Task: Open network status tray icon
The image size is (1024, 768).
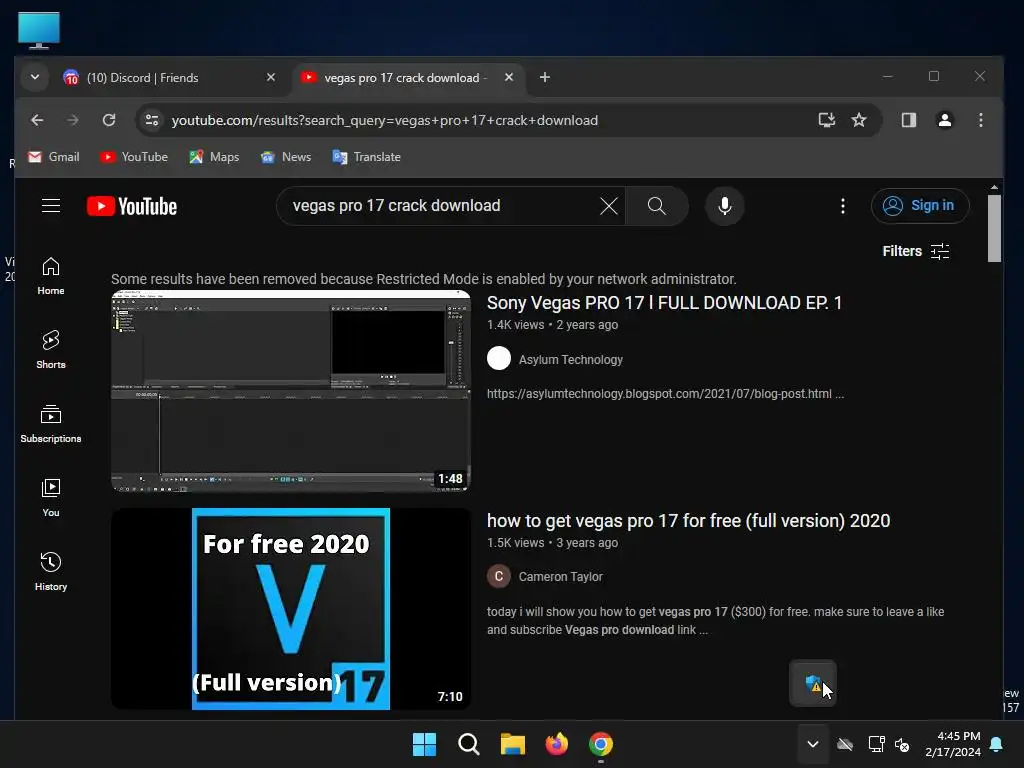Action: tap(876, 744)
